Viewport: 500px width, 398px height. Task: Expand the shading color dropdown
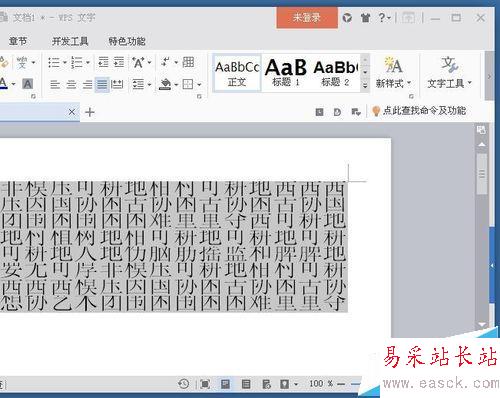(176, 85)
